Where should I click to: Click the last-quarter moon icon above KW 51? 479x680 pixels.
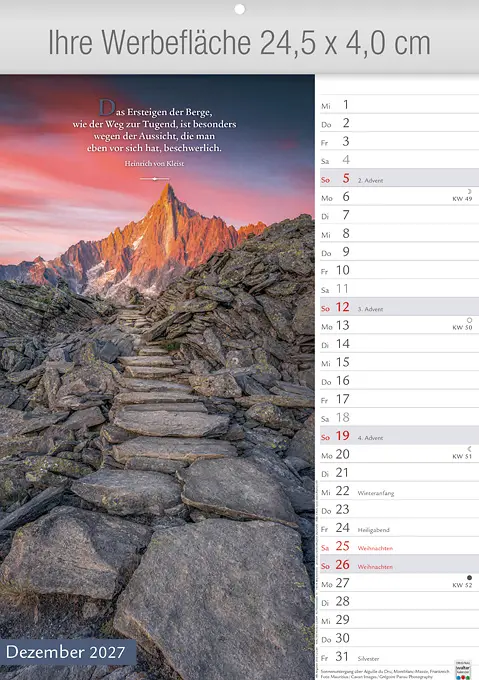click(x=469, y=449)
